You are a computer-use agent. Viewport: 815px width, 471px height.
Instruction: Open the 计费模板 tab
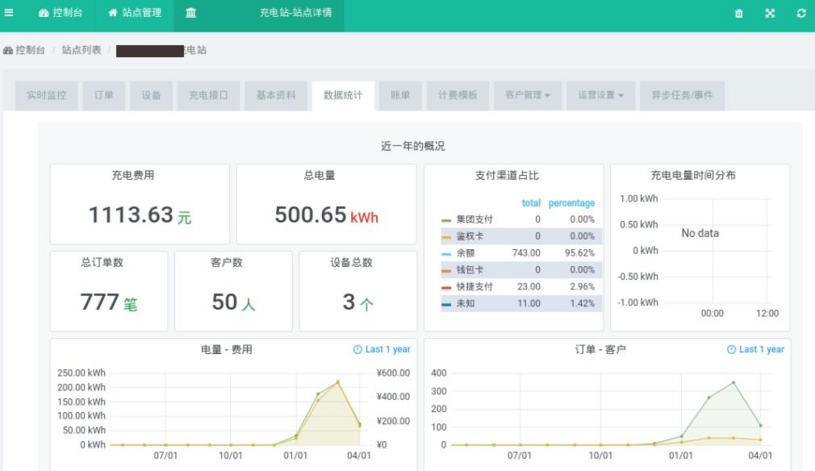tap(457, 96)
